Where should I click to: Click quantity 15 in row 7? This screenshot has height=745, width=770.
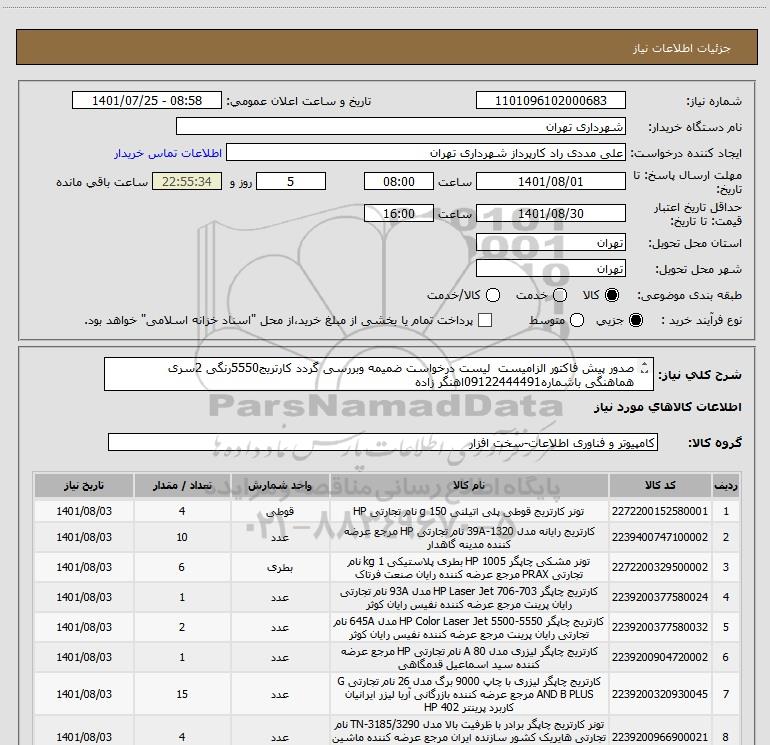point(182,694)
